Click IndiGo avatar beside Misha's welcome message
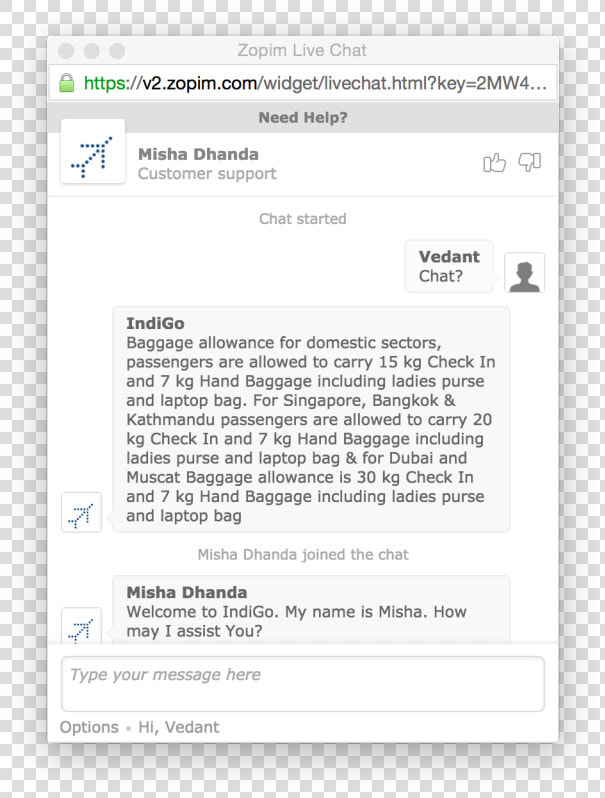The width and height of the screenshot is (605, 798). click(x=81, y=626)
